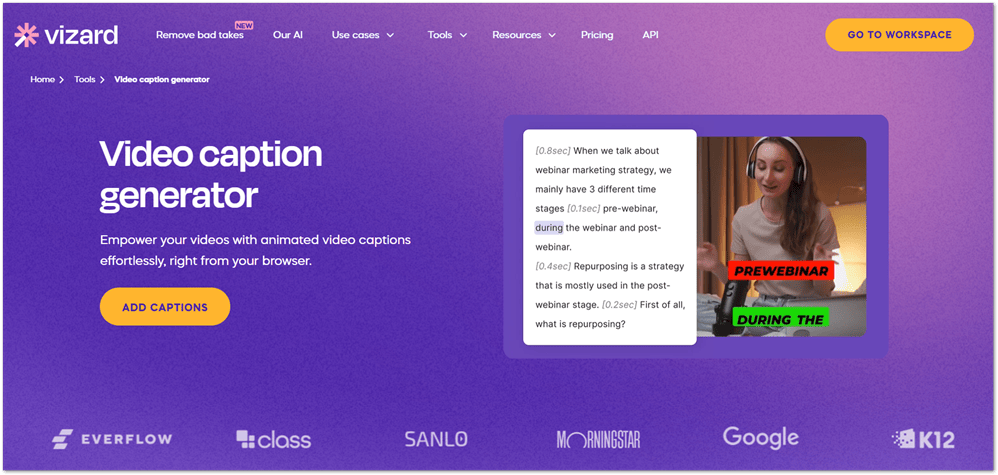The height and width of the screenshot is (475, 998).
Task: Click the NEW badge above Remove bad takes
Action: tap(244, 25)
